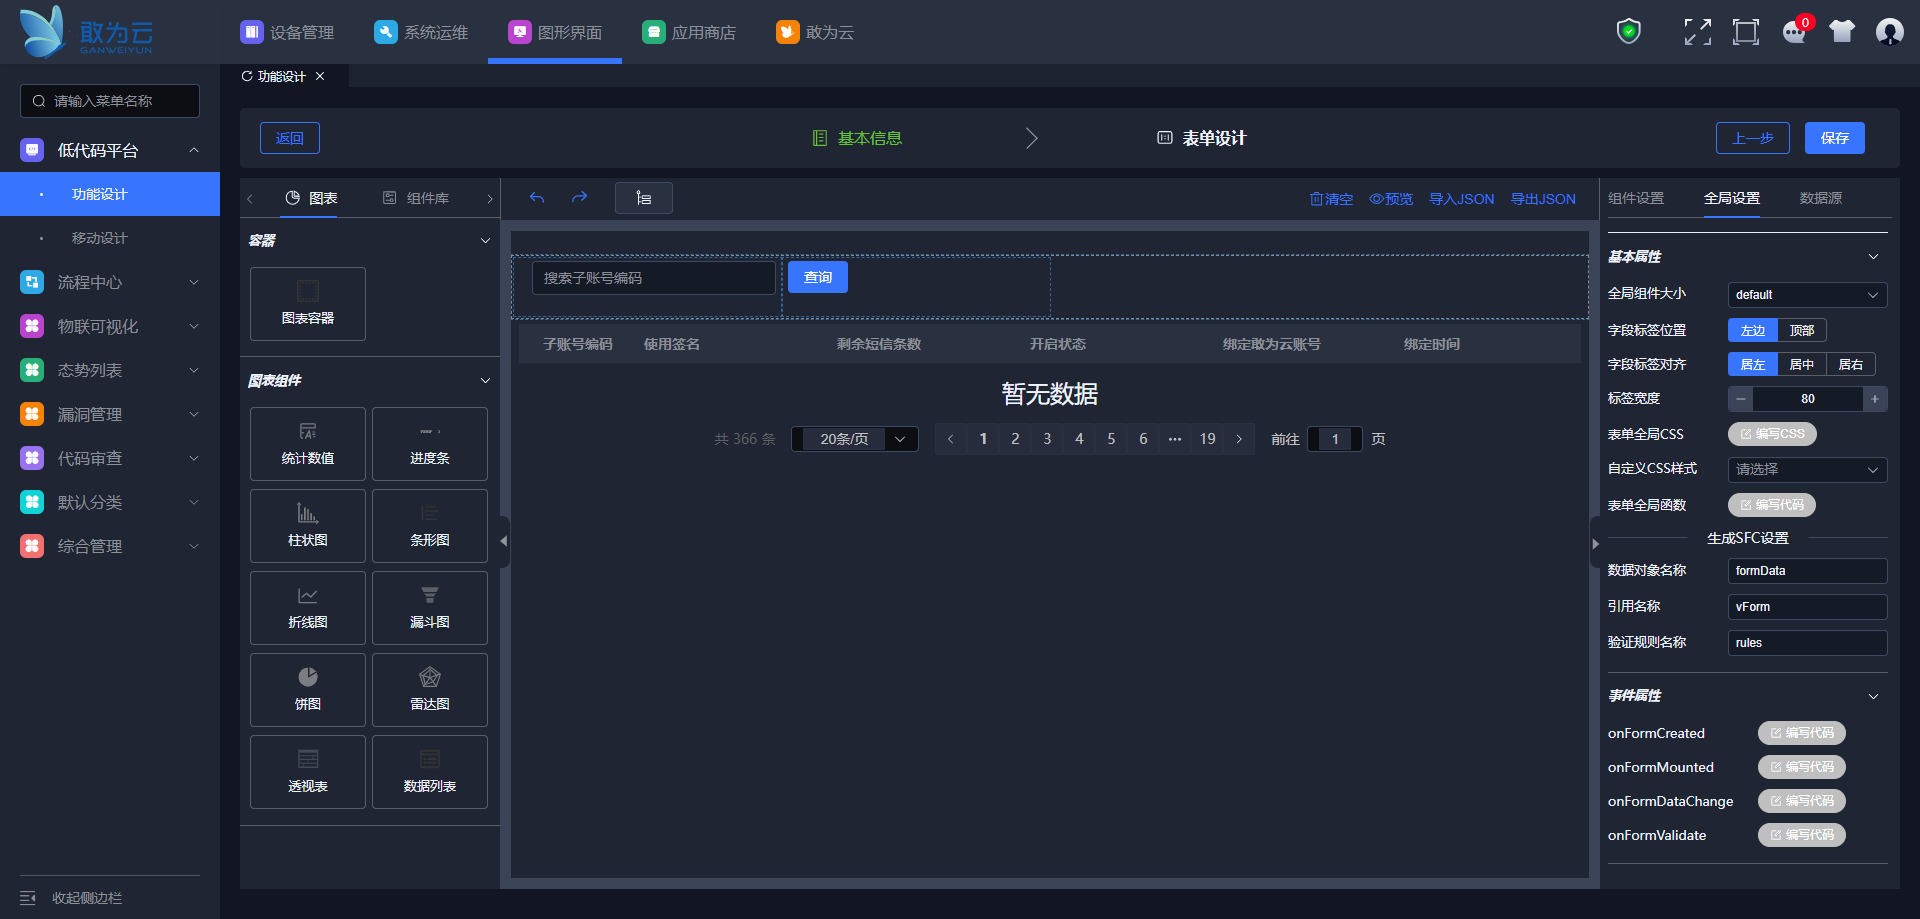Screen dimensions: 1920x919
Task: Collapse the left component panel handle
Action: [504, 541]
